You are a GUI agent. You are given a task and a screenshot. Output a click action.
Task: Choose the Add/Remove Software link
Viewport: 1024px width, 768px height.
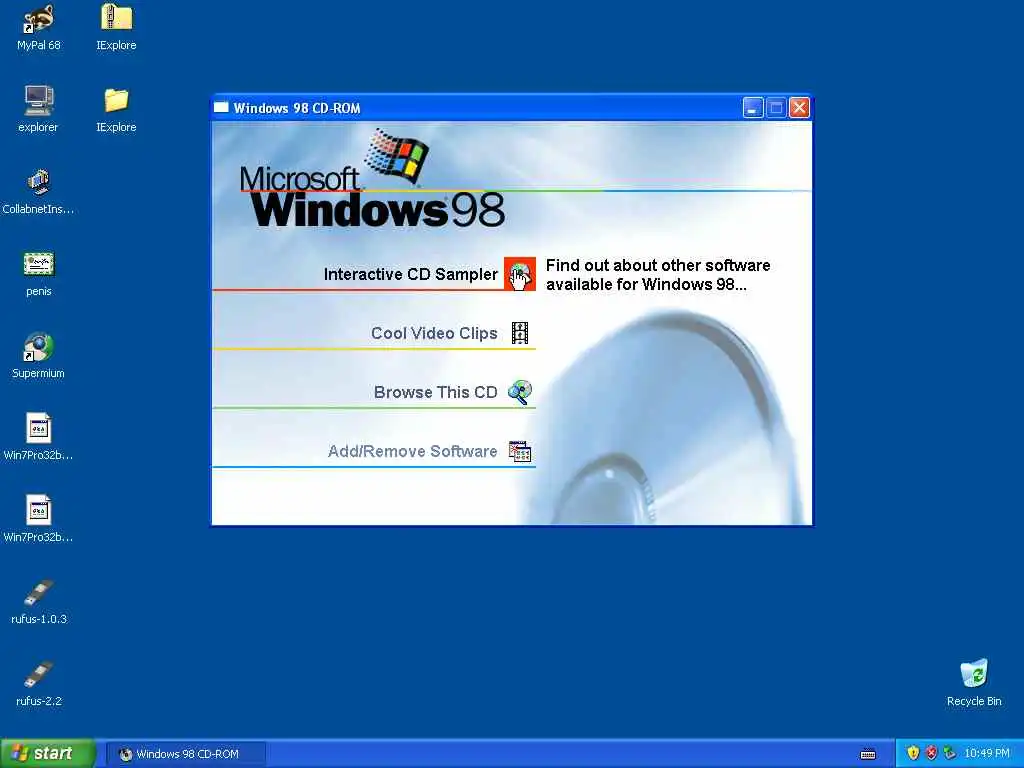(x=413, y=451)
